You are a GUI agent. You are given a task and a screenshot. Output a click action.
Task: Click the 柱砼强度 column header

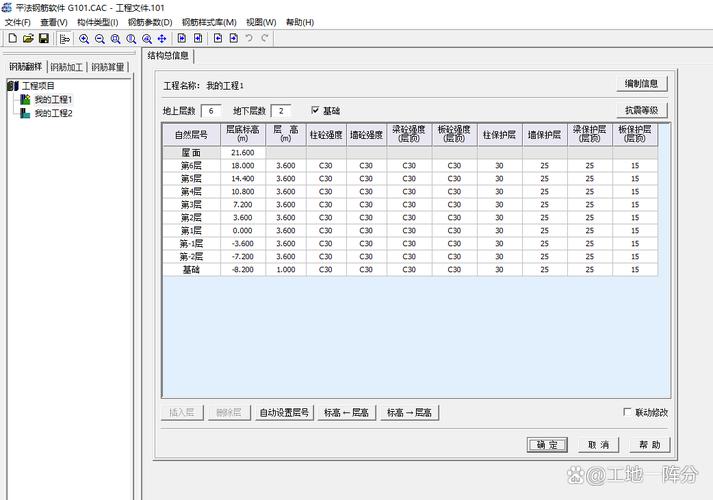(x=326, y=135)
